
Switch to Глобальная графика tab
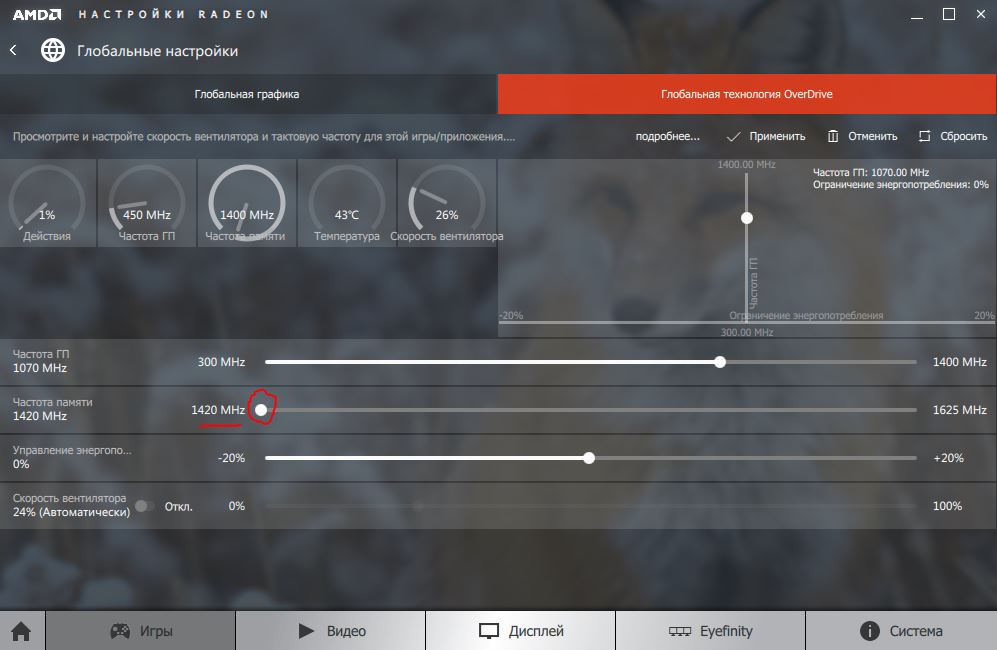click(x=247, y=94)
